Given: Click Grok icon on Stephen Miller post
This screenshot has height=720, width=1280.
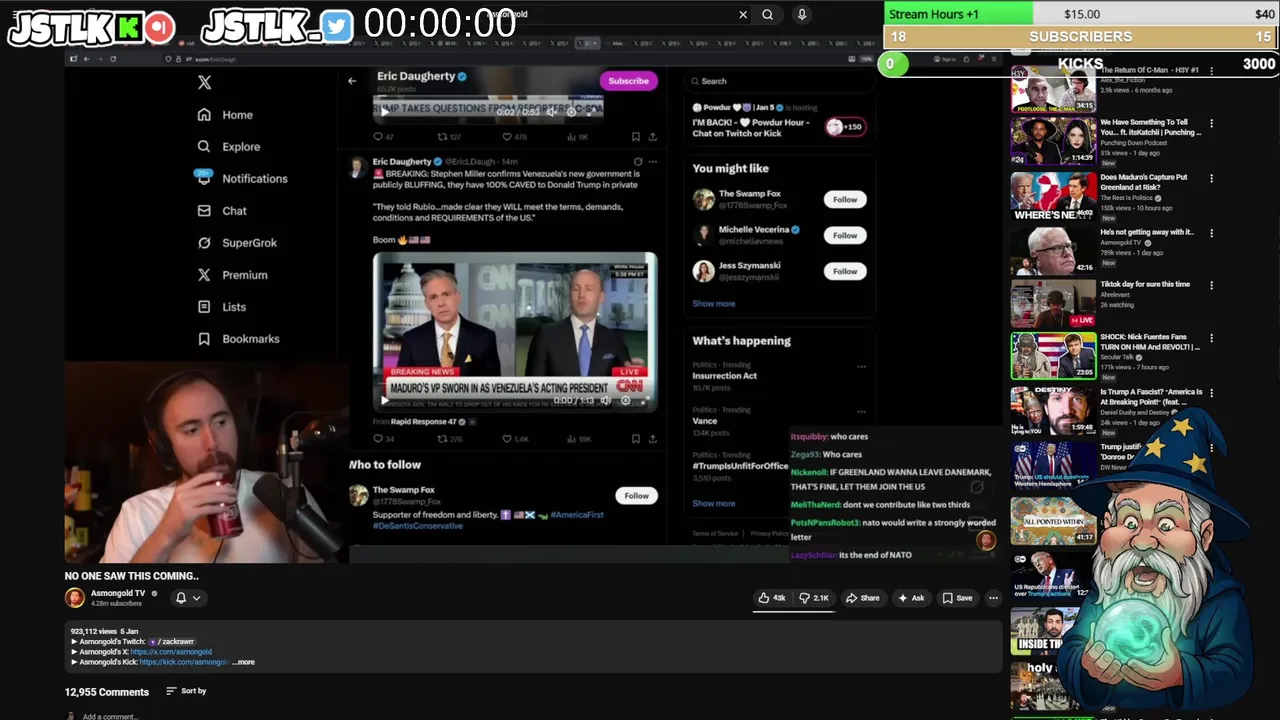Looking at the screenshot, I should pyautogui.click(x=637, y=161).
